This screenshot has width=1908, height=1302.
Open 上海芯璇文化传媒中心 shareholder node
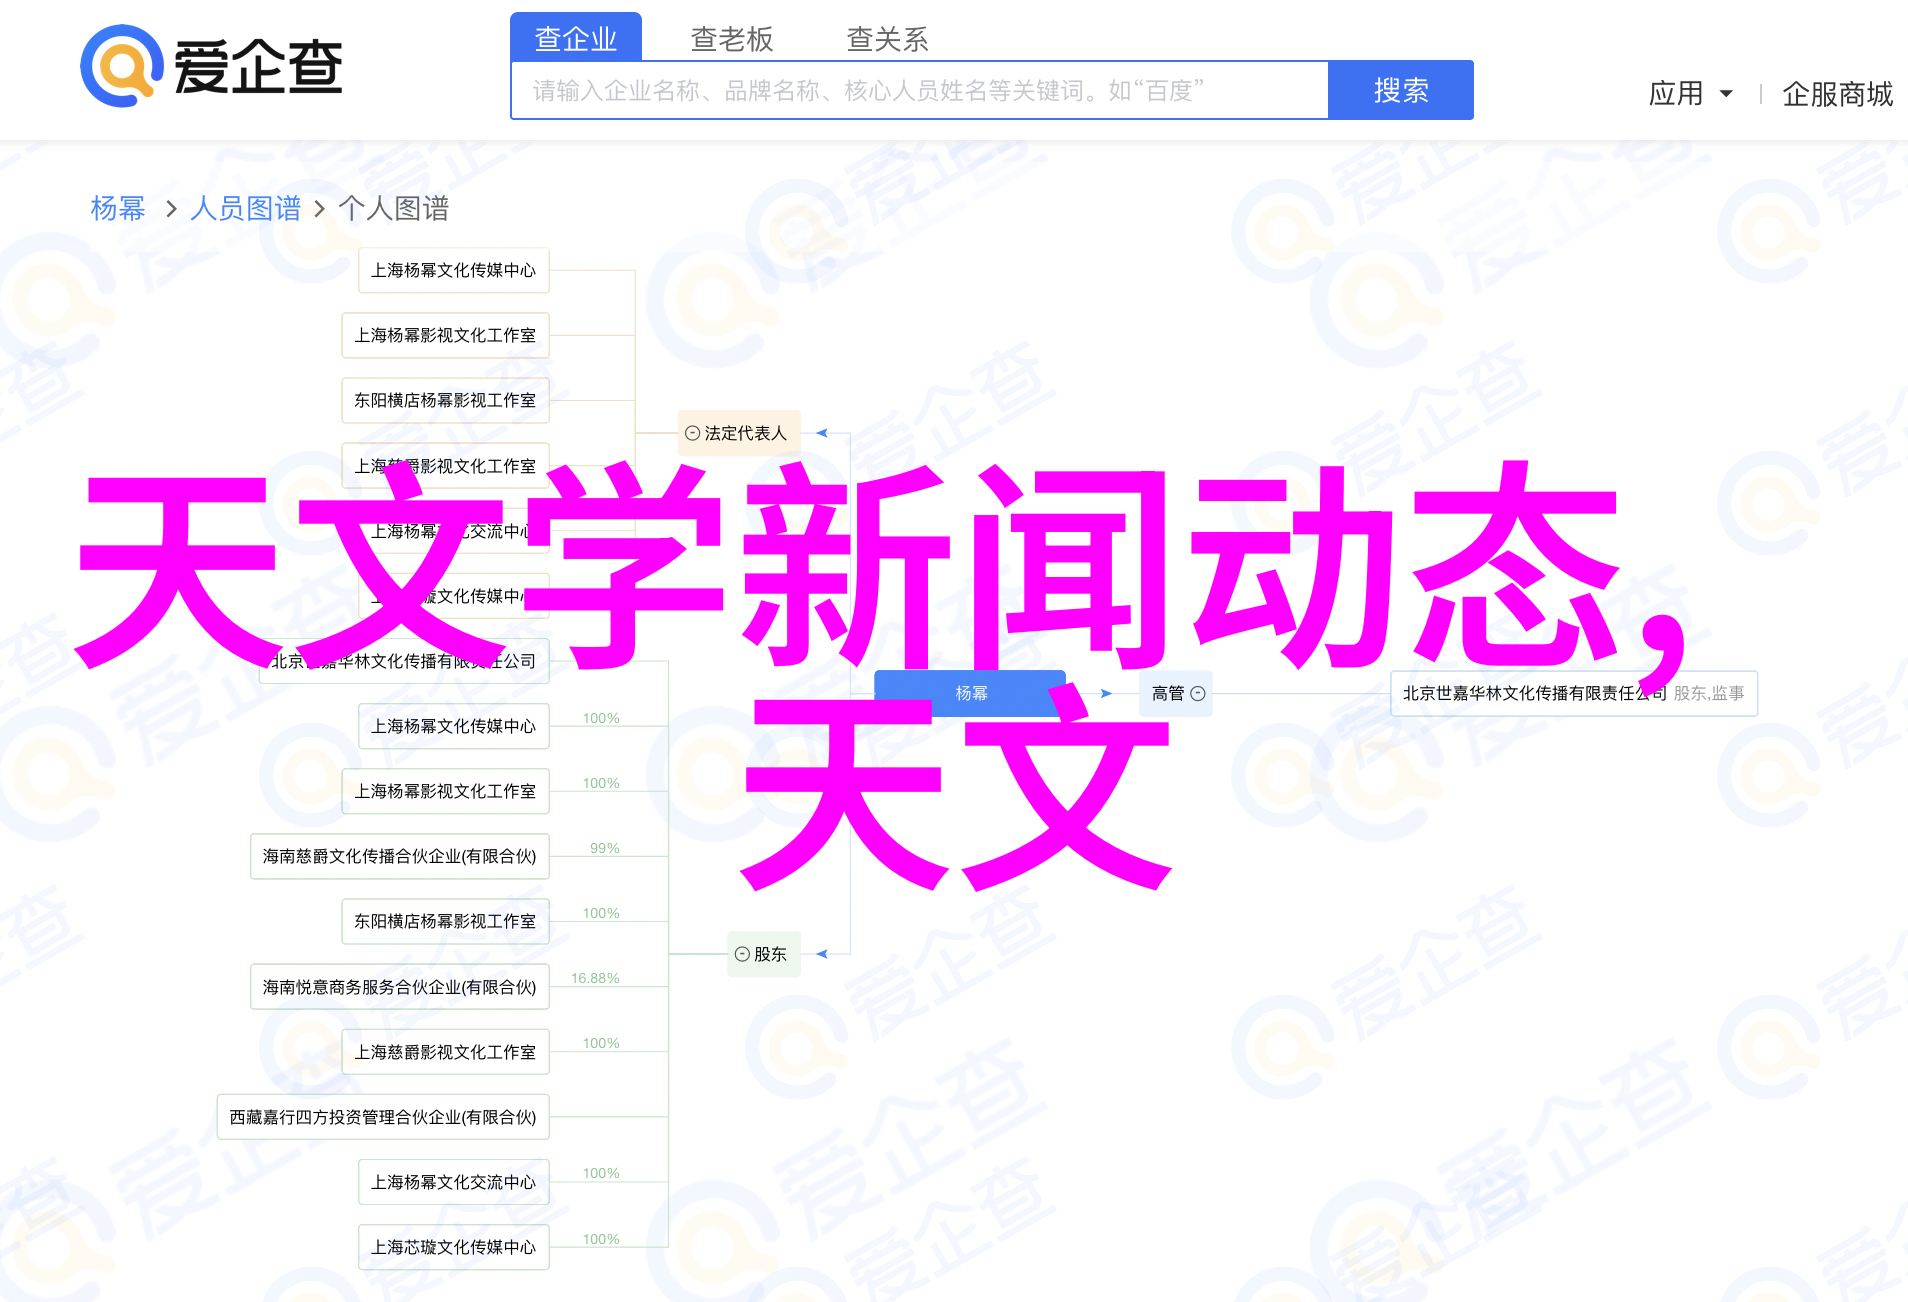454,1247
